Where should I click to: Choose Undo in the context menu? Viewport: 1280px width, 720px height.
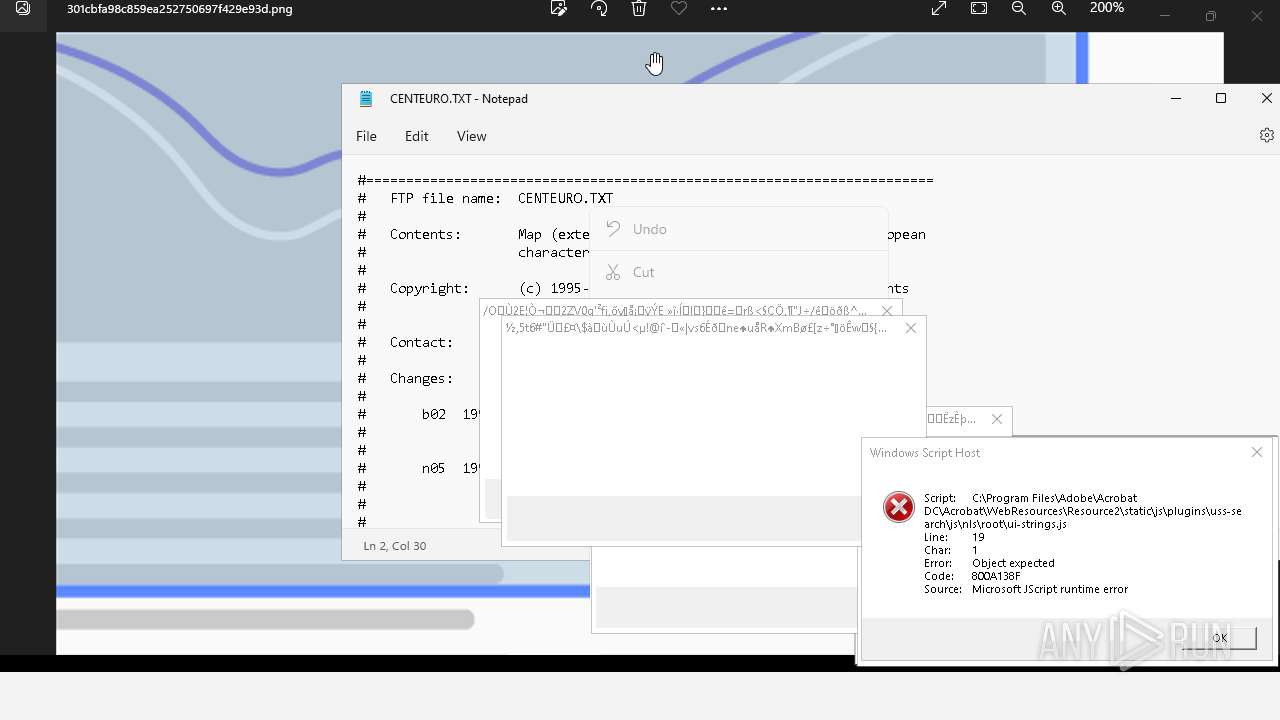tap(739, 229)
